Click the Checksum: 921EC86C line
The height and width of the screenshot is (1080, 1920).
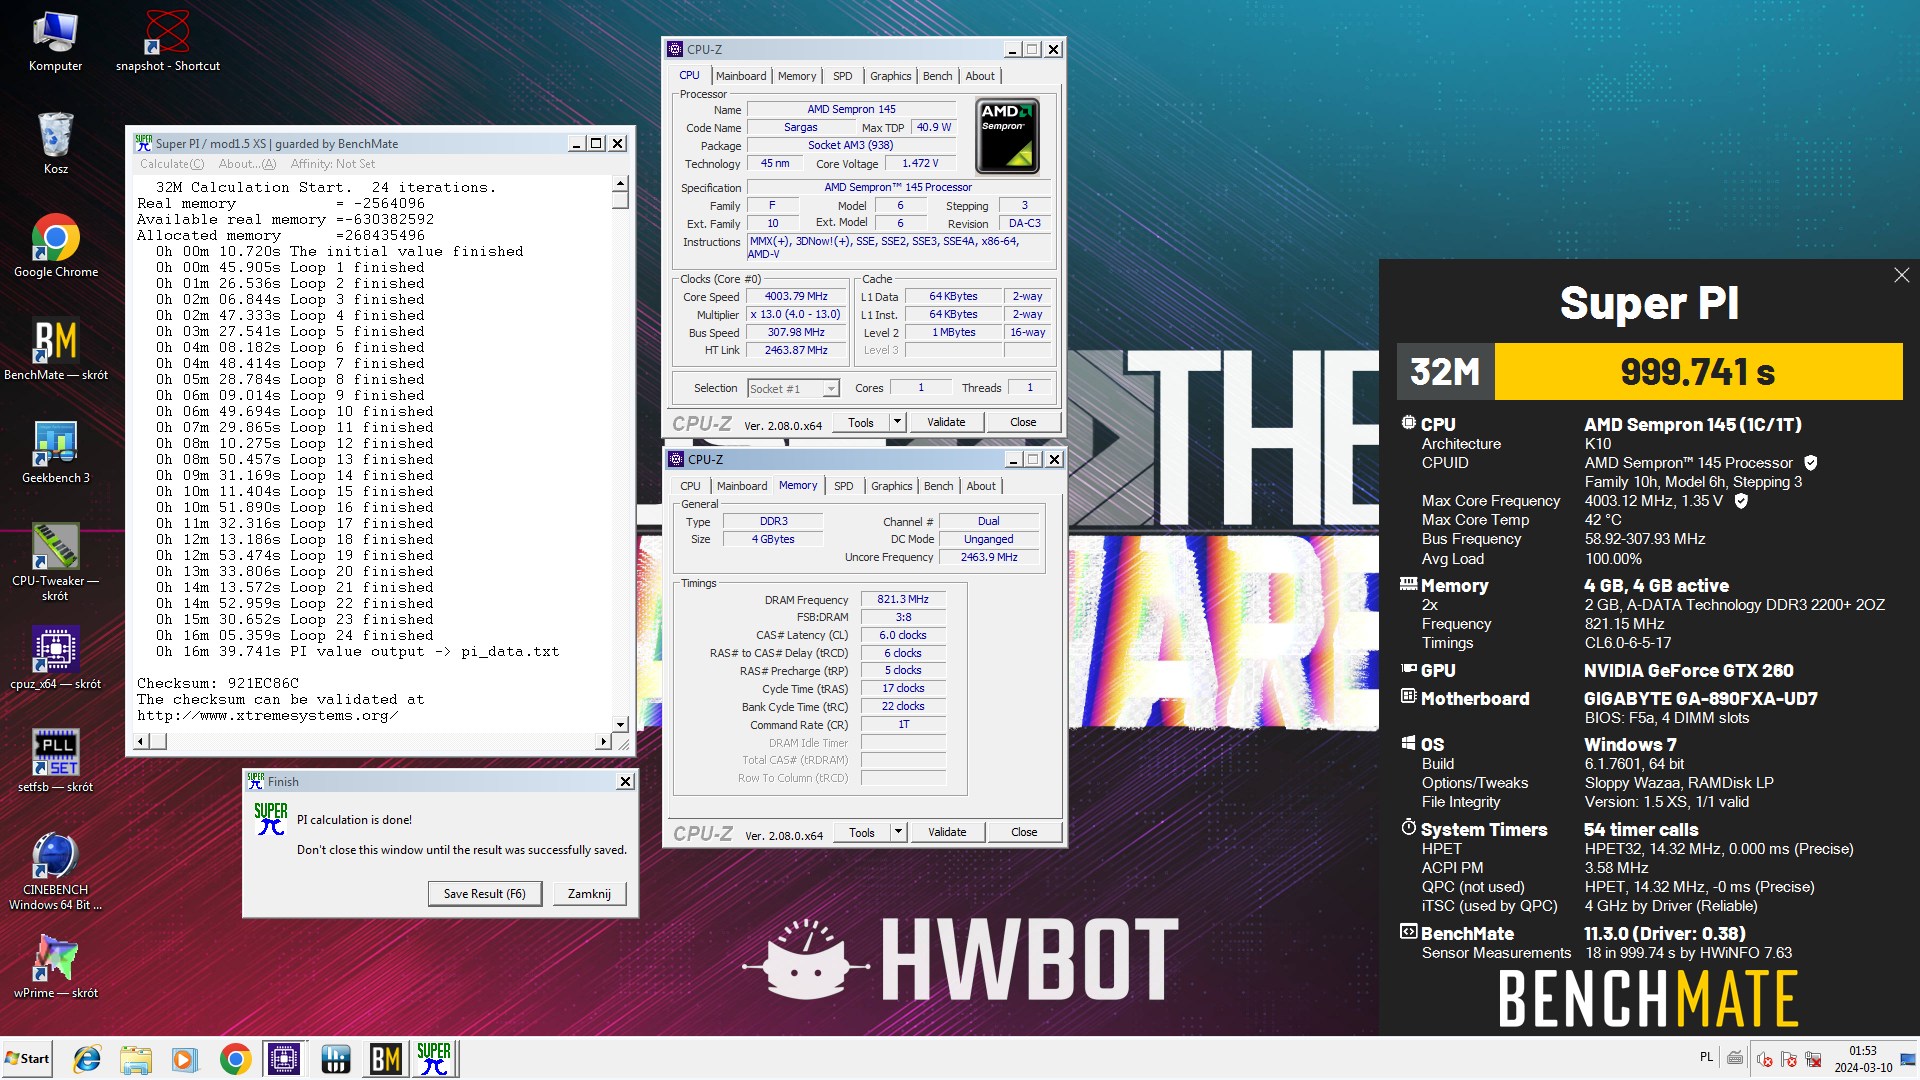point(218,684)
